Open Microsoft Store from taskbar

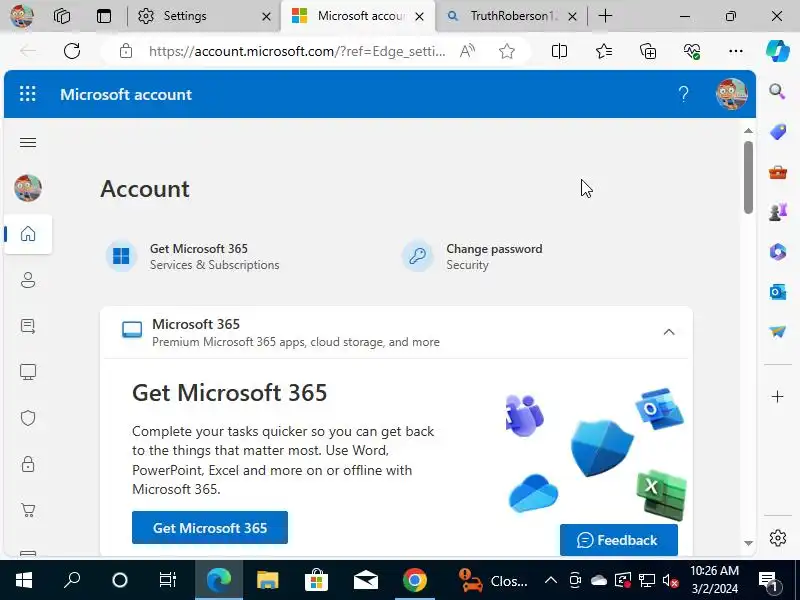316,580
